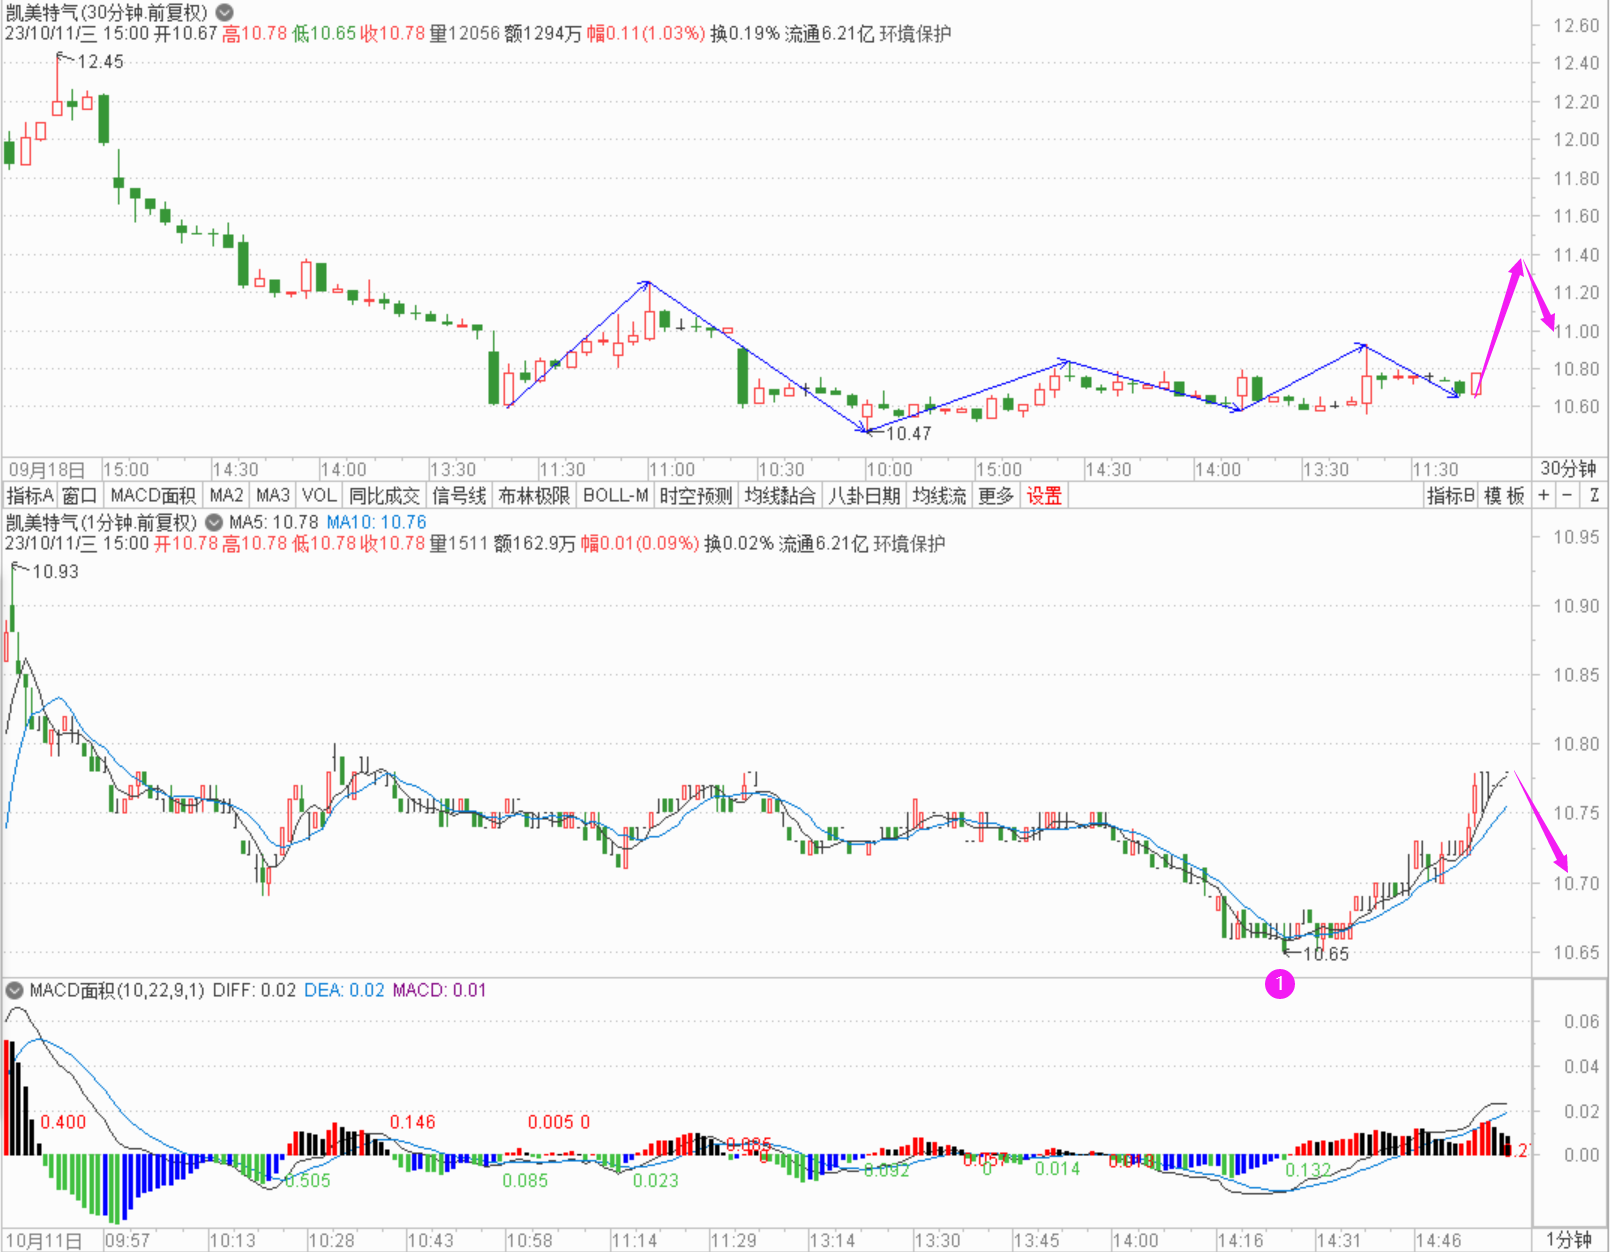The height and width of the screenshot is (1252, 1610).
Task: Open the 更多 indicators menu
Action: [x=996, y=496]
